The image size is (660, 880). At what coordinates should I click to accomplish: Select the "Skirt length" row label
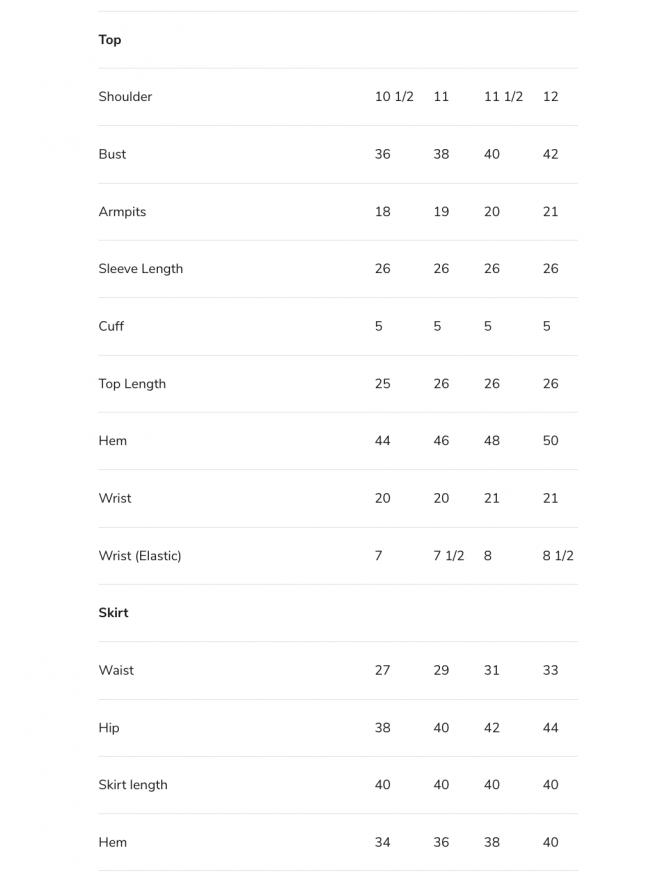point(132,785)
